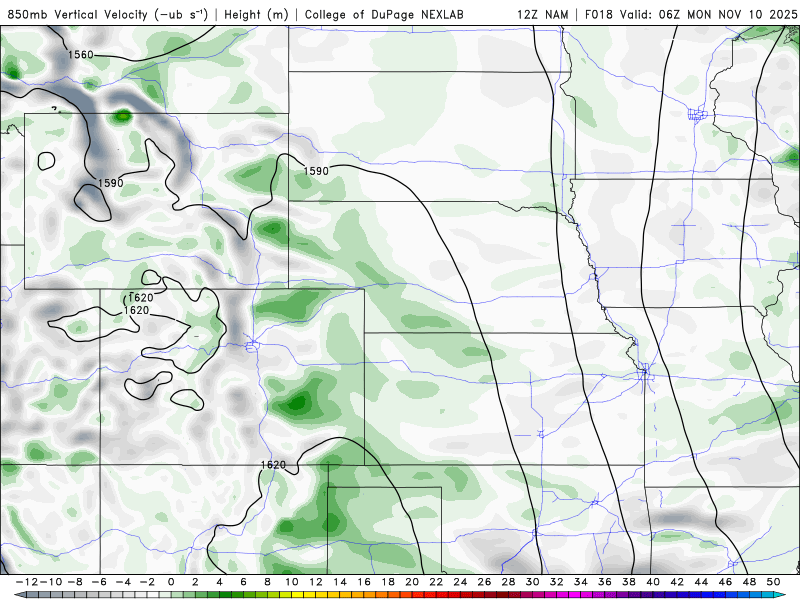This screenshot has height=600, width=800.
Task: Click the 36 value on the color scale
Action: (605, 582)
